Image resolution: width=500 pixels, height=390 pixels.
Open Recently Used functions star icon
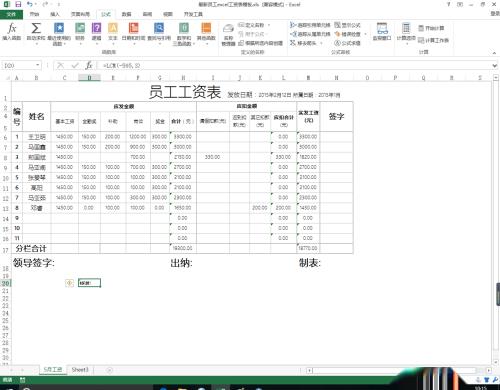pyautogui.click(x=59, y=33)
